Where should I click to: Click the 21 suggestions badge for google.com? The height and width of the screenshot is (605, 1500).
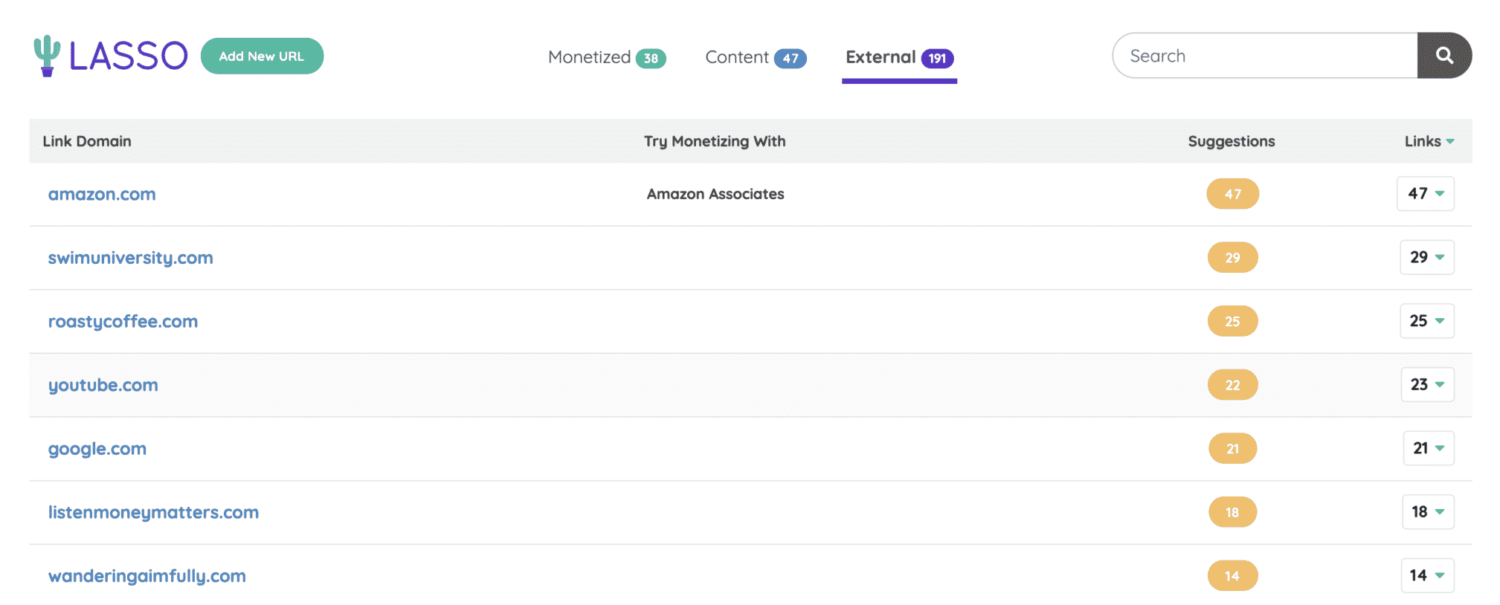[x=1233, y=449]
